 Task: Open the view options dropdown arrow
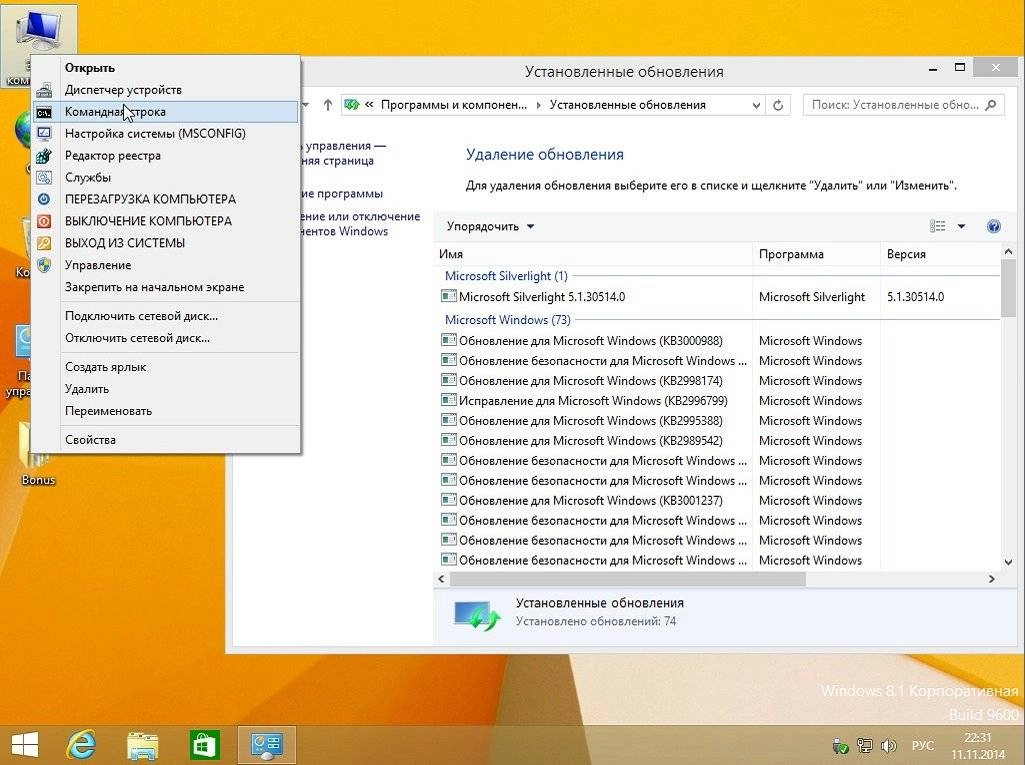click(962, 226)
